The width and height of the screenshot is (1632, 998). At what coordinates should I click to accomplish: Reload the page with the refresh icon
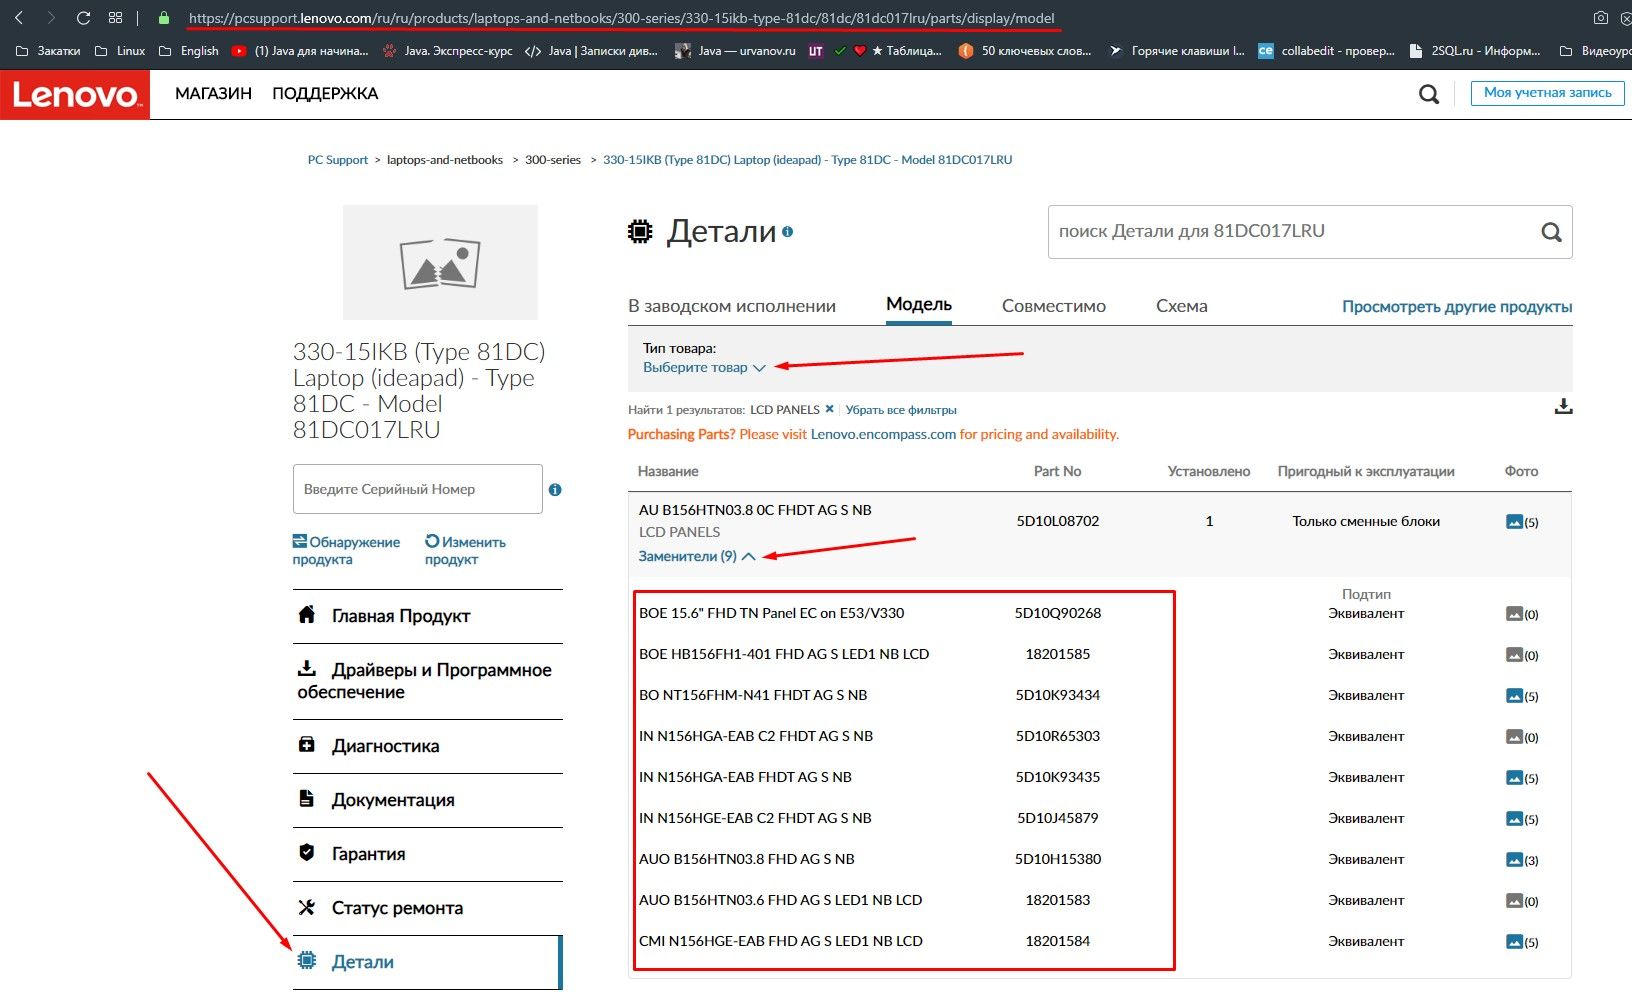83,18
